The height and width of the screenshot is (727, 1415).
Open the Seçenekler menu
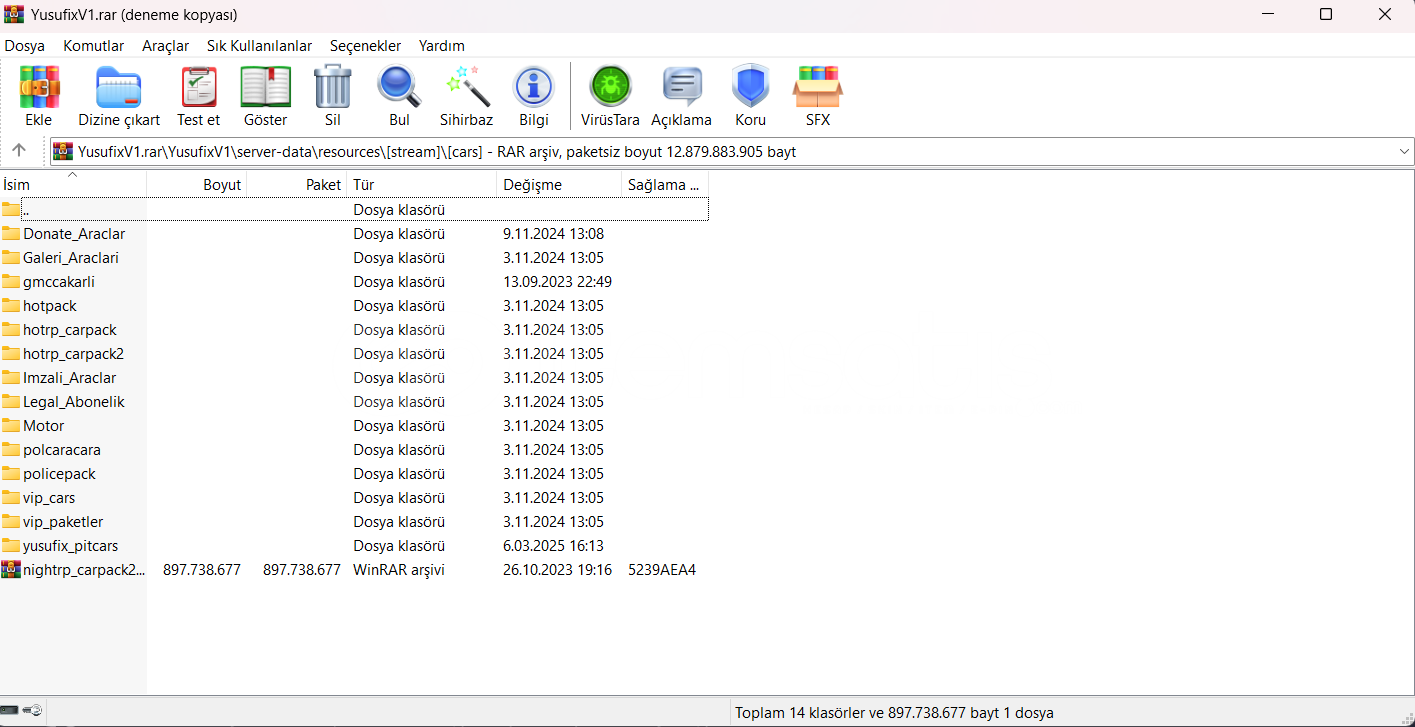[365, 46]
